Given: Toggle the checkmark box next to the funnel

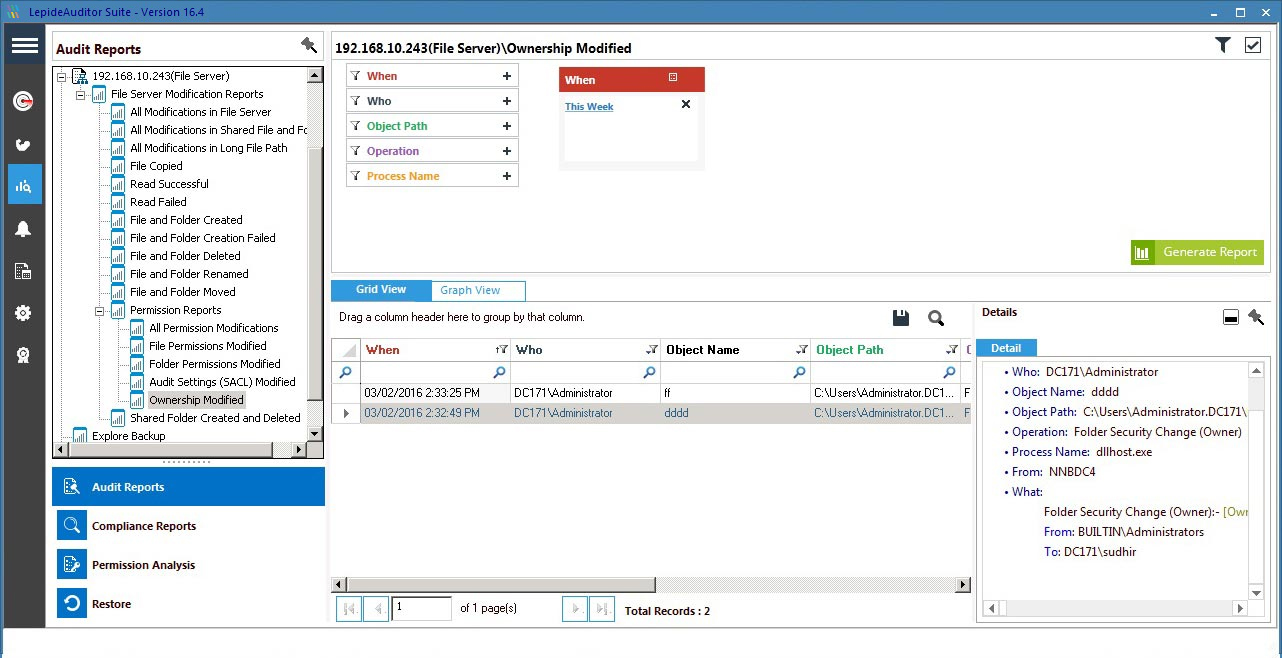Looking at the screenshot, I should click(x=1253, y=45).
